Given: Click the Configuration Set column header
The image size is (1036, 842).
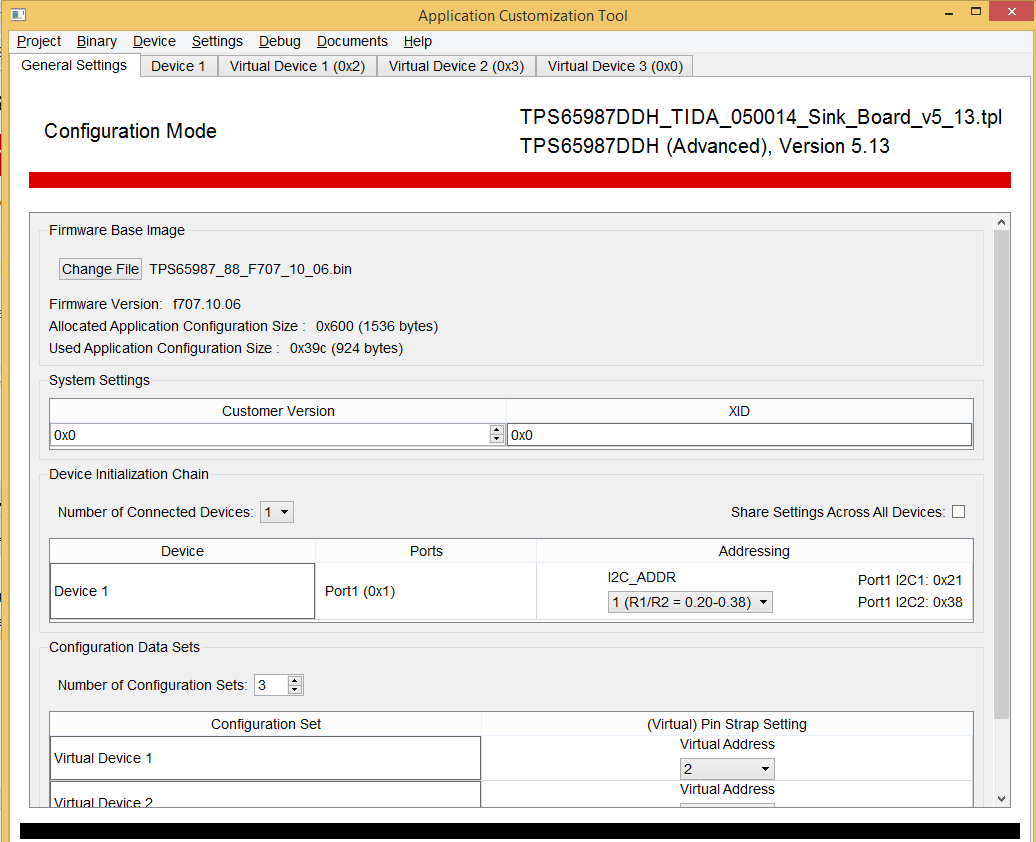Looking at the screenshot, I should [266, 724].
